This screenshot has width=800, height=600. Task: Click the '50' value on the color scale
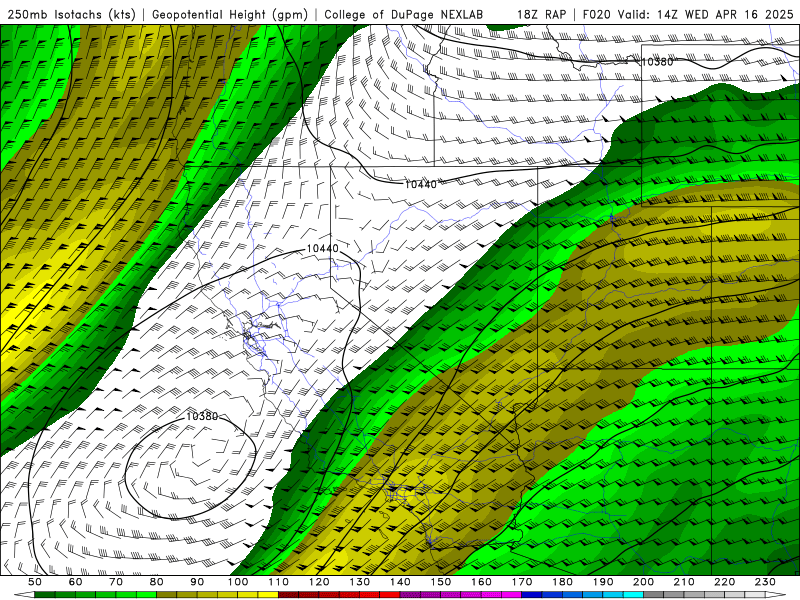tap(35, 582)
